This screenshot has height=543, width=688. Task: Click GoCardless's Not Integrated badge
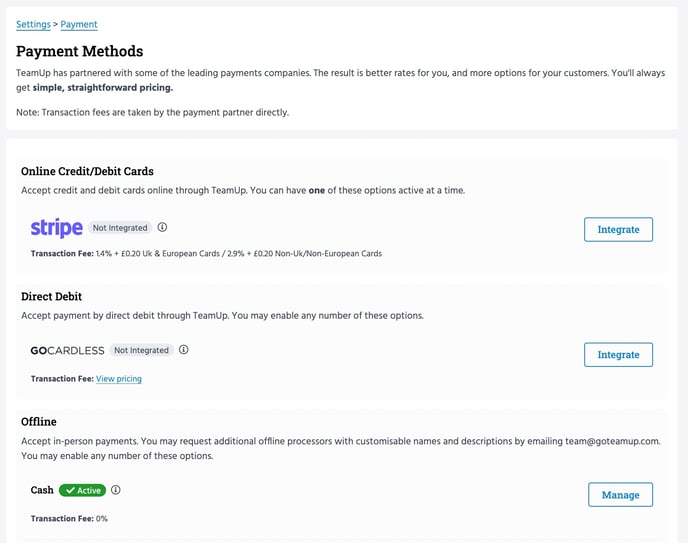click(141, 351)
